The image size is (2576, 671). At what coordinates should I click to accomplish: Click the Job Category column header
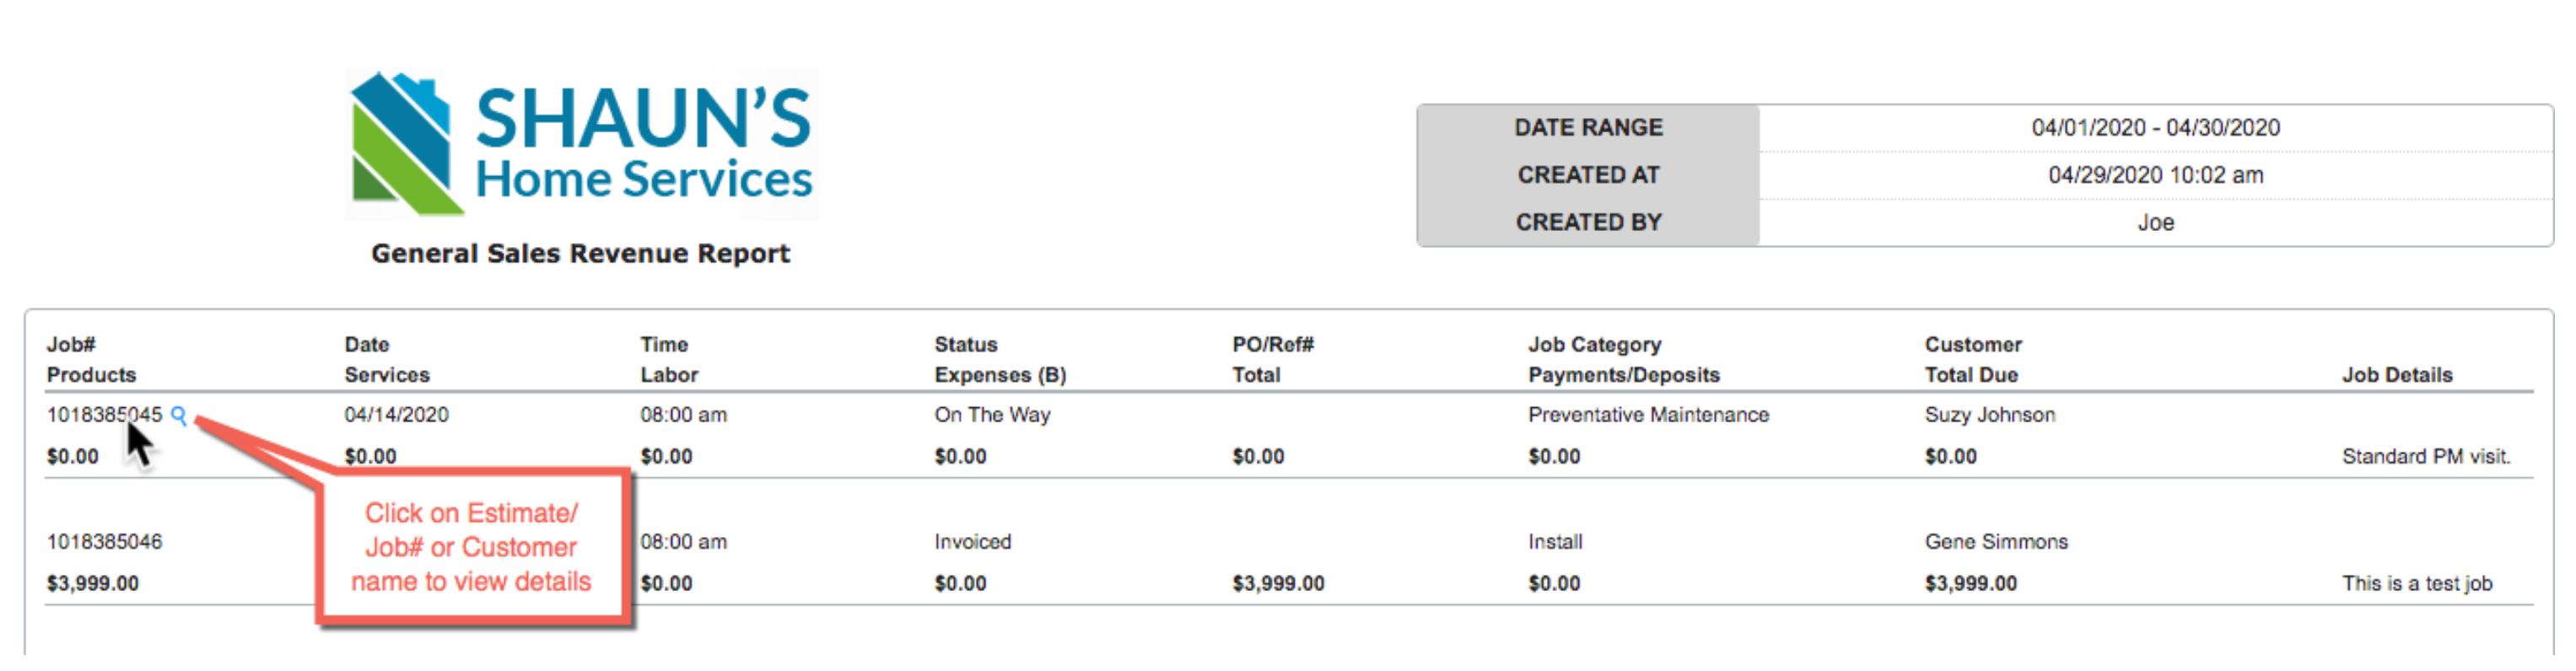point(1594,345)
